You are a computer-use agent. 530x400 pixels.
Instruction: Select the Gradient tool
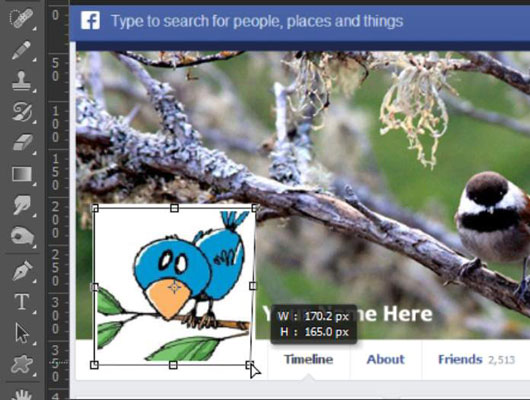click(x=22, y=174)
